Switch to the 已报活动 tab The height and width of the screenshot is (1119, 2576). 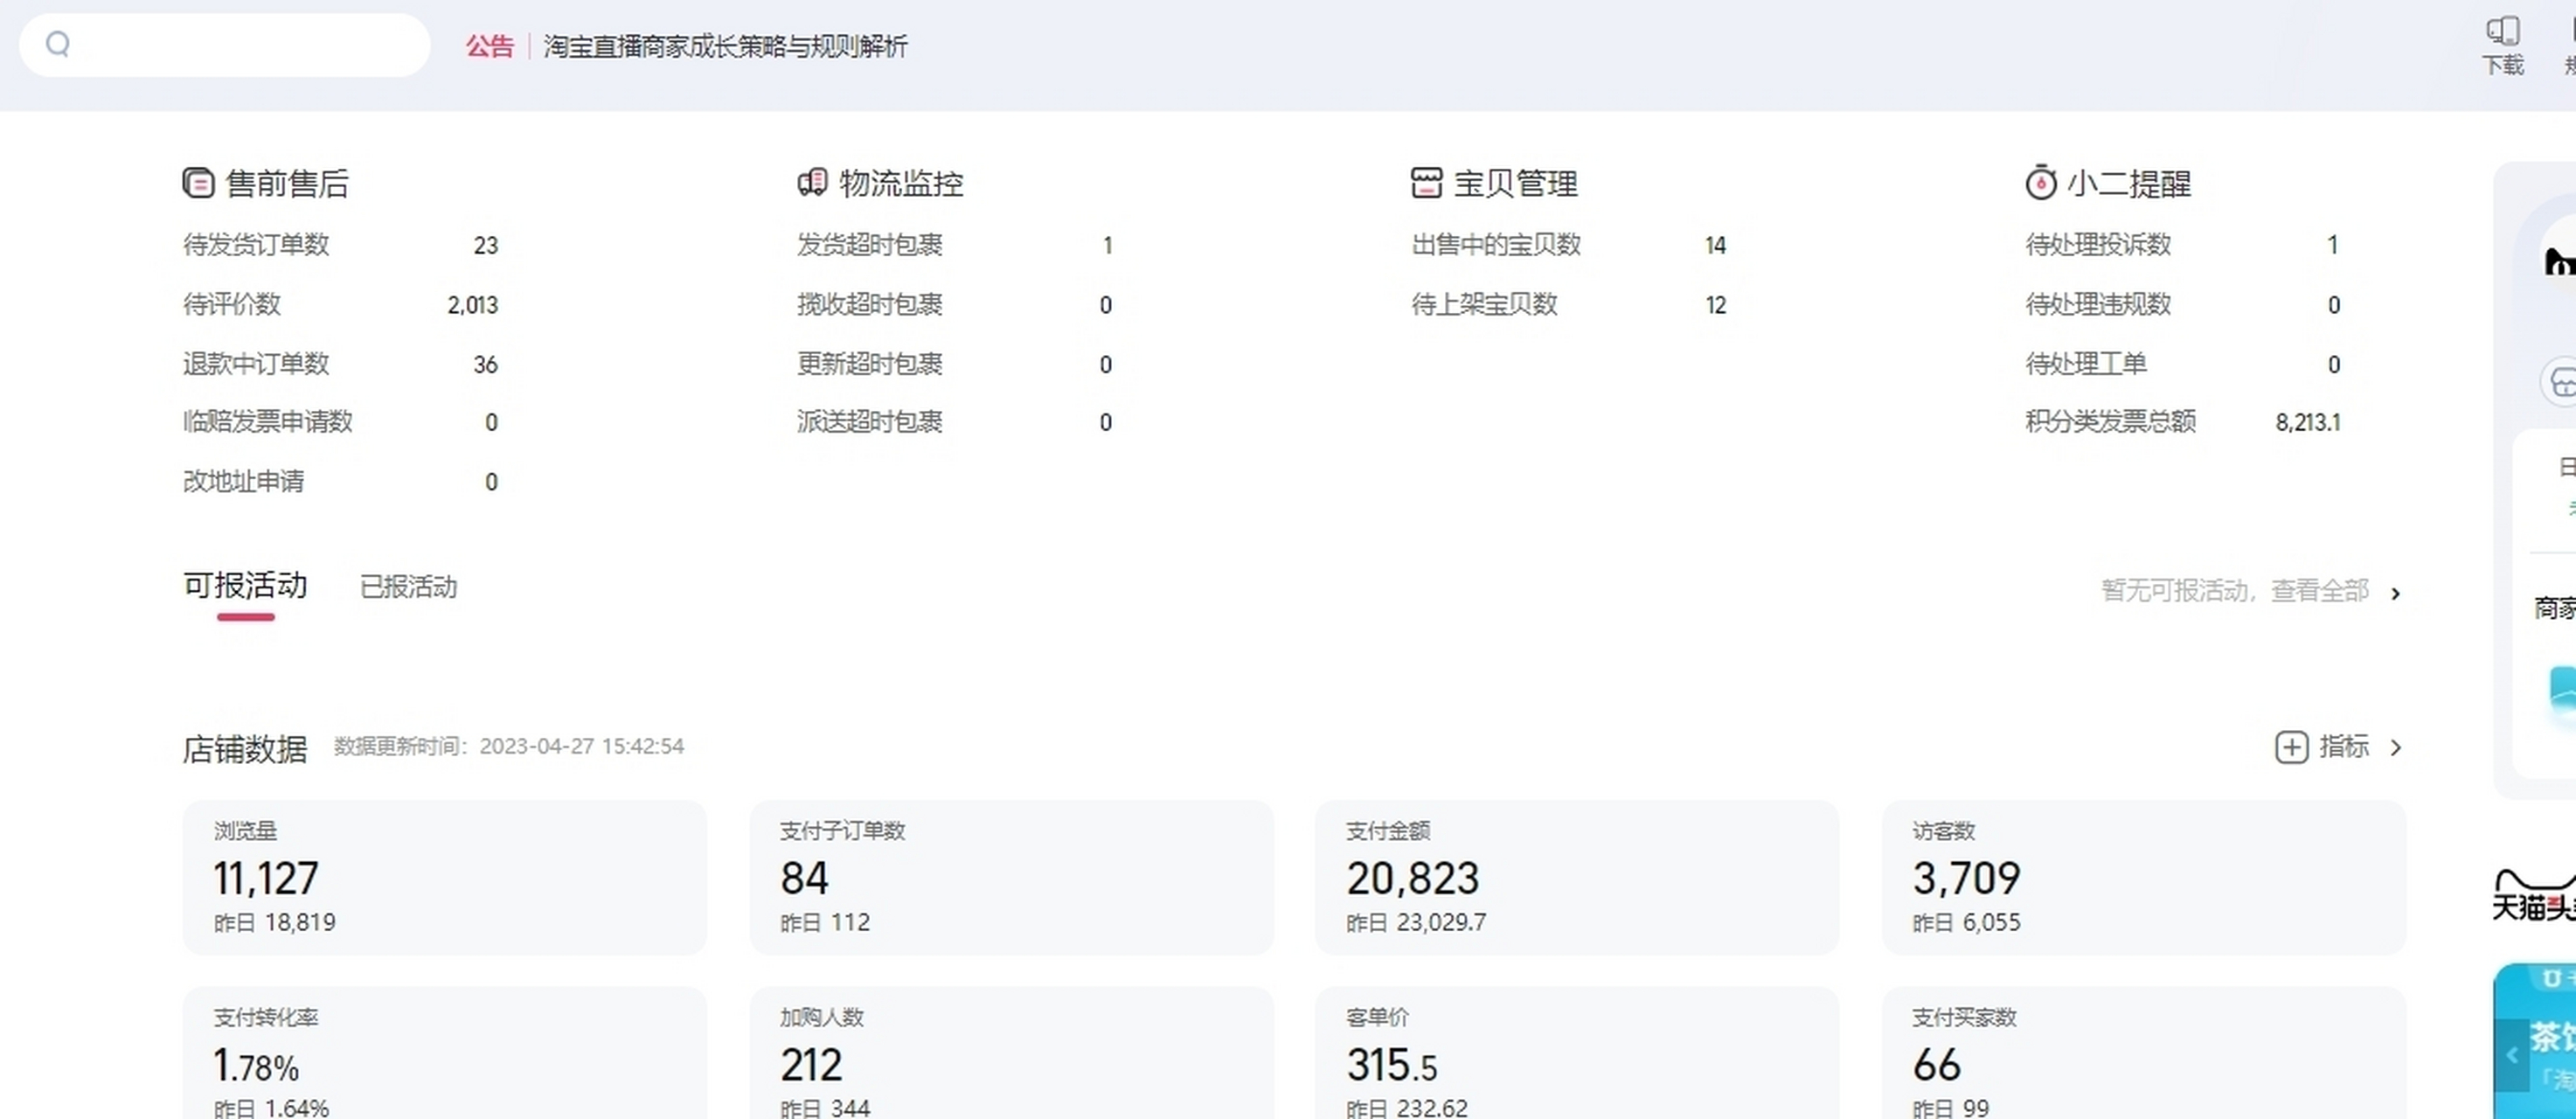coord(408,587)
